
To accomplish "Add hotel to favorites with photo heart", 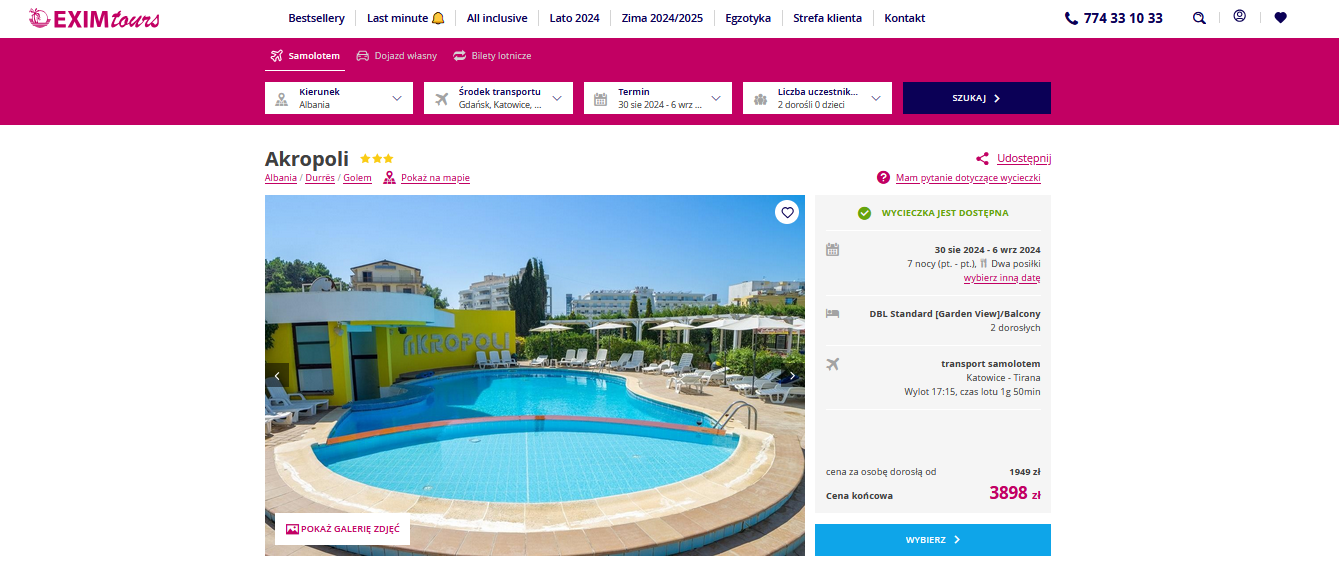I will coord(787,212).
